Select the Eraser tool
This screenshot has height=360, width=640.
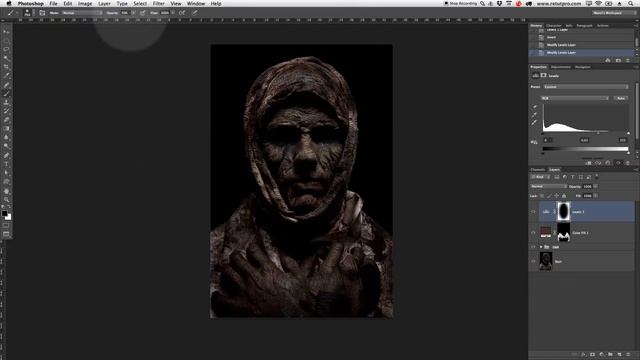6,120
